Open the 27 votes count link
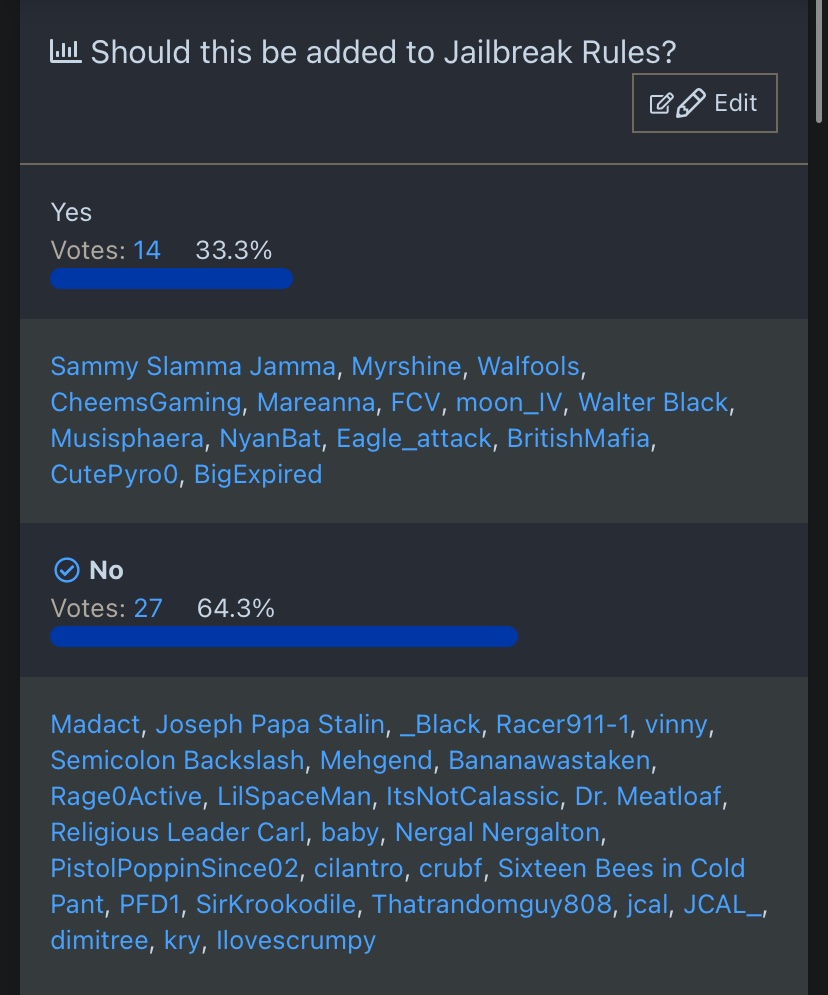This screenshot has width=828, height=995. (x=148, y=608)
